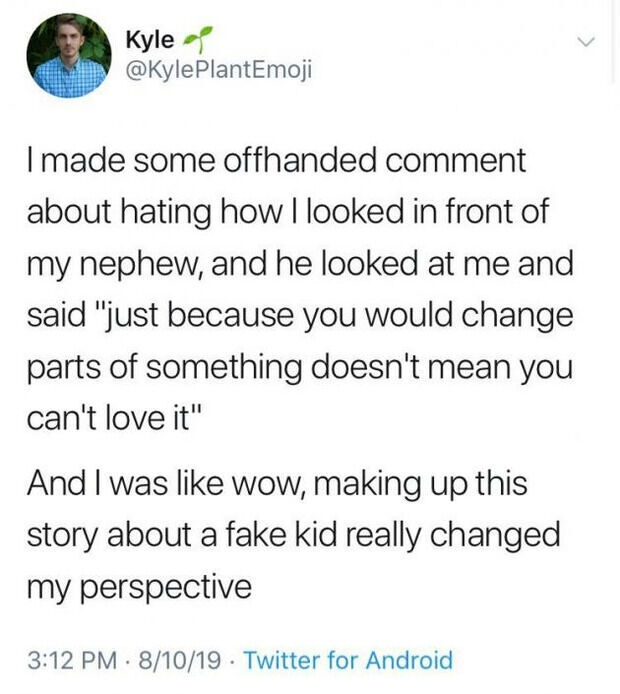620x694 pixels.
Task: Click the scrollbar track on the right edge
Action: click(613, 42)
